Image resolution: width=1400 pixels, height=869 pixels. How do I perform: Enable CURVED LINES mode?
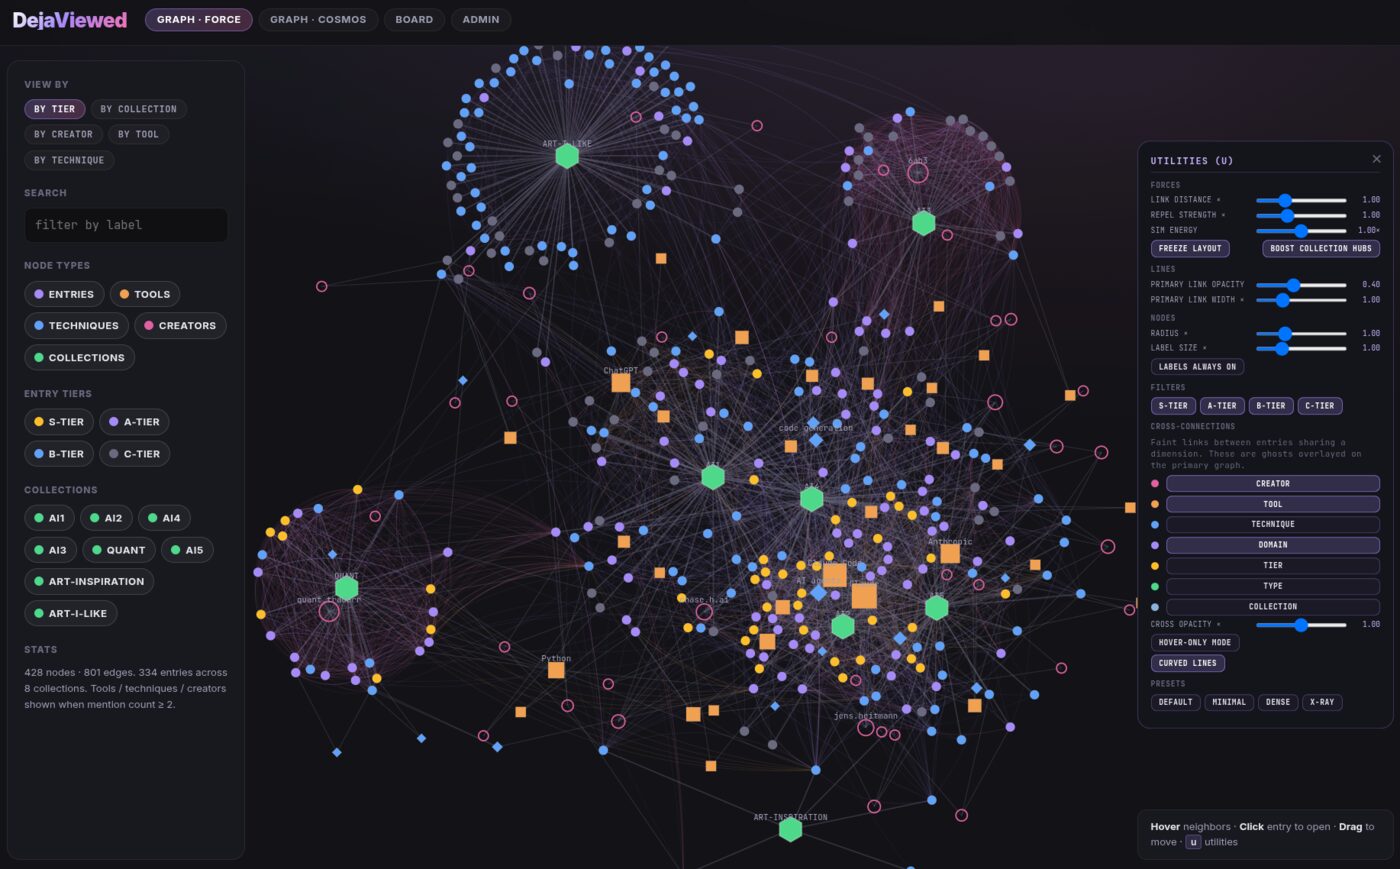coord(1188,662)
